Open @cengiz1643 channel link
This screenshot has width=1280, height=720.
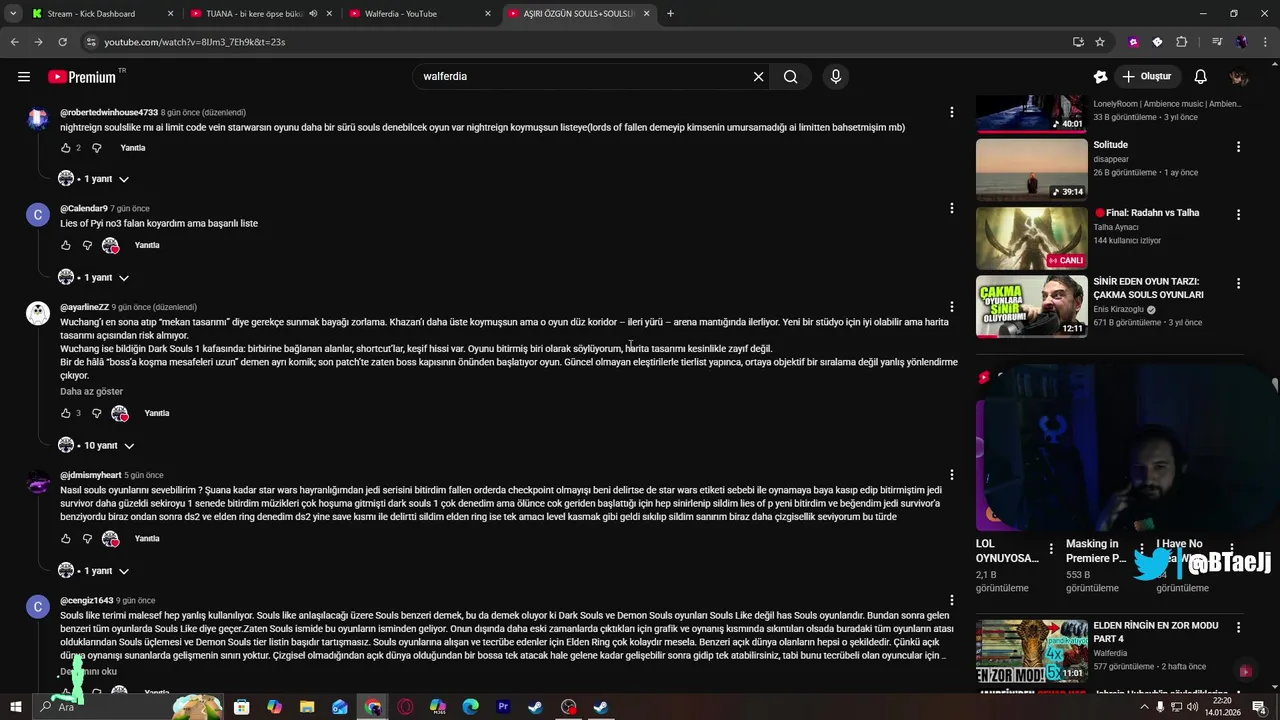(86, 601)
